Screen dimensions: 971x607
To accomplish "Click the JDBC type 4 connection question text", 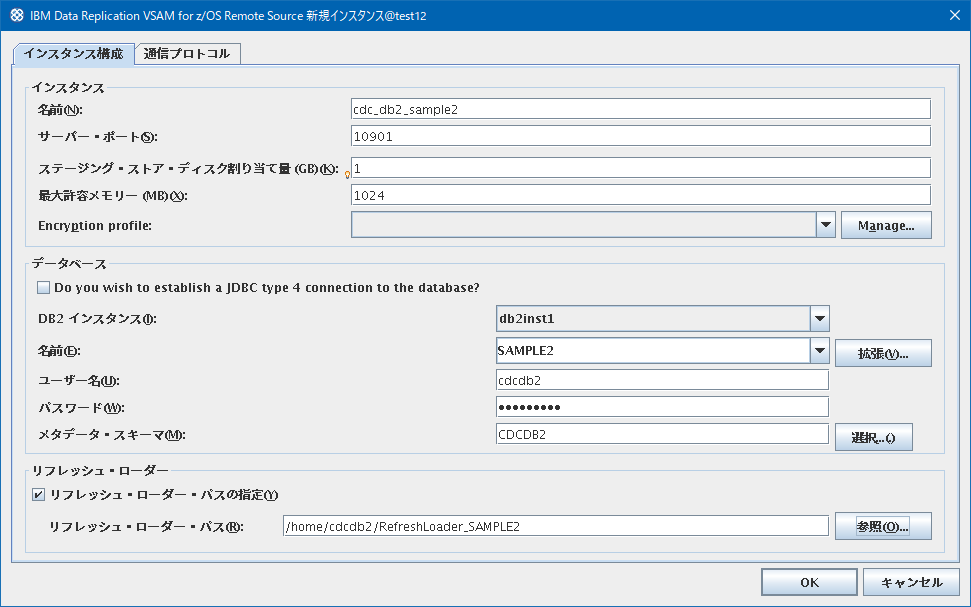I will click(267, 287).
